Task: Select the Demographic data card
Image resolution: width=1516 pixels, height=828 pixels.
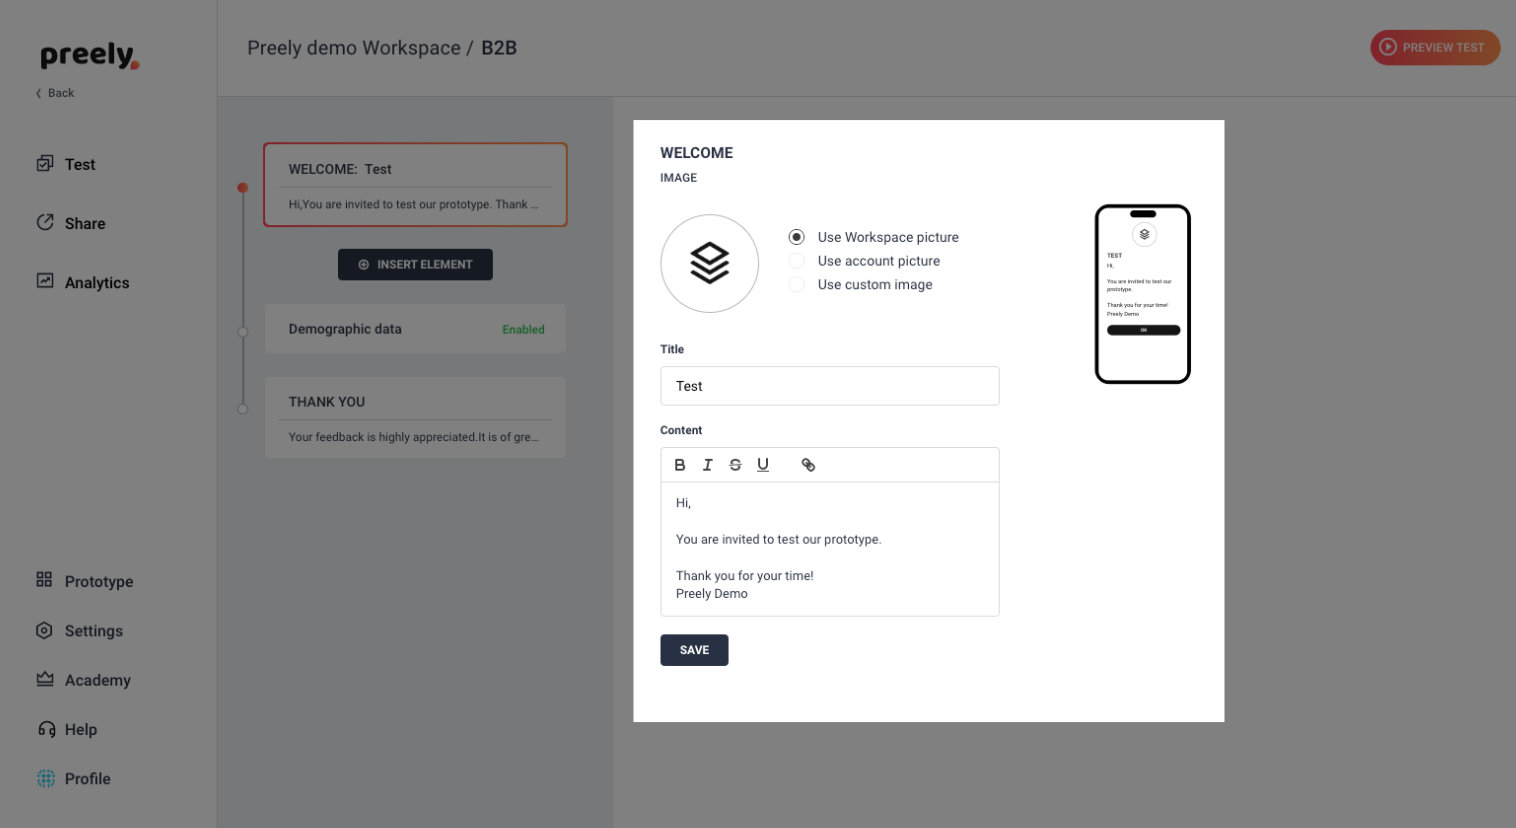Action: 415,329
